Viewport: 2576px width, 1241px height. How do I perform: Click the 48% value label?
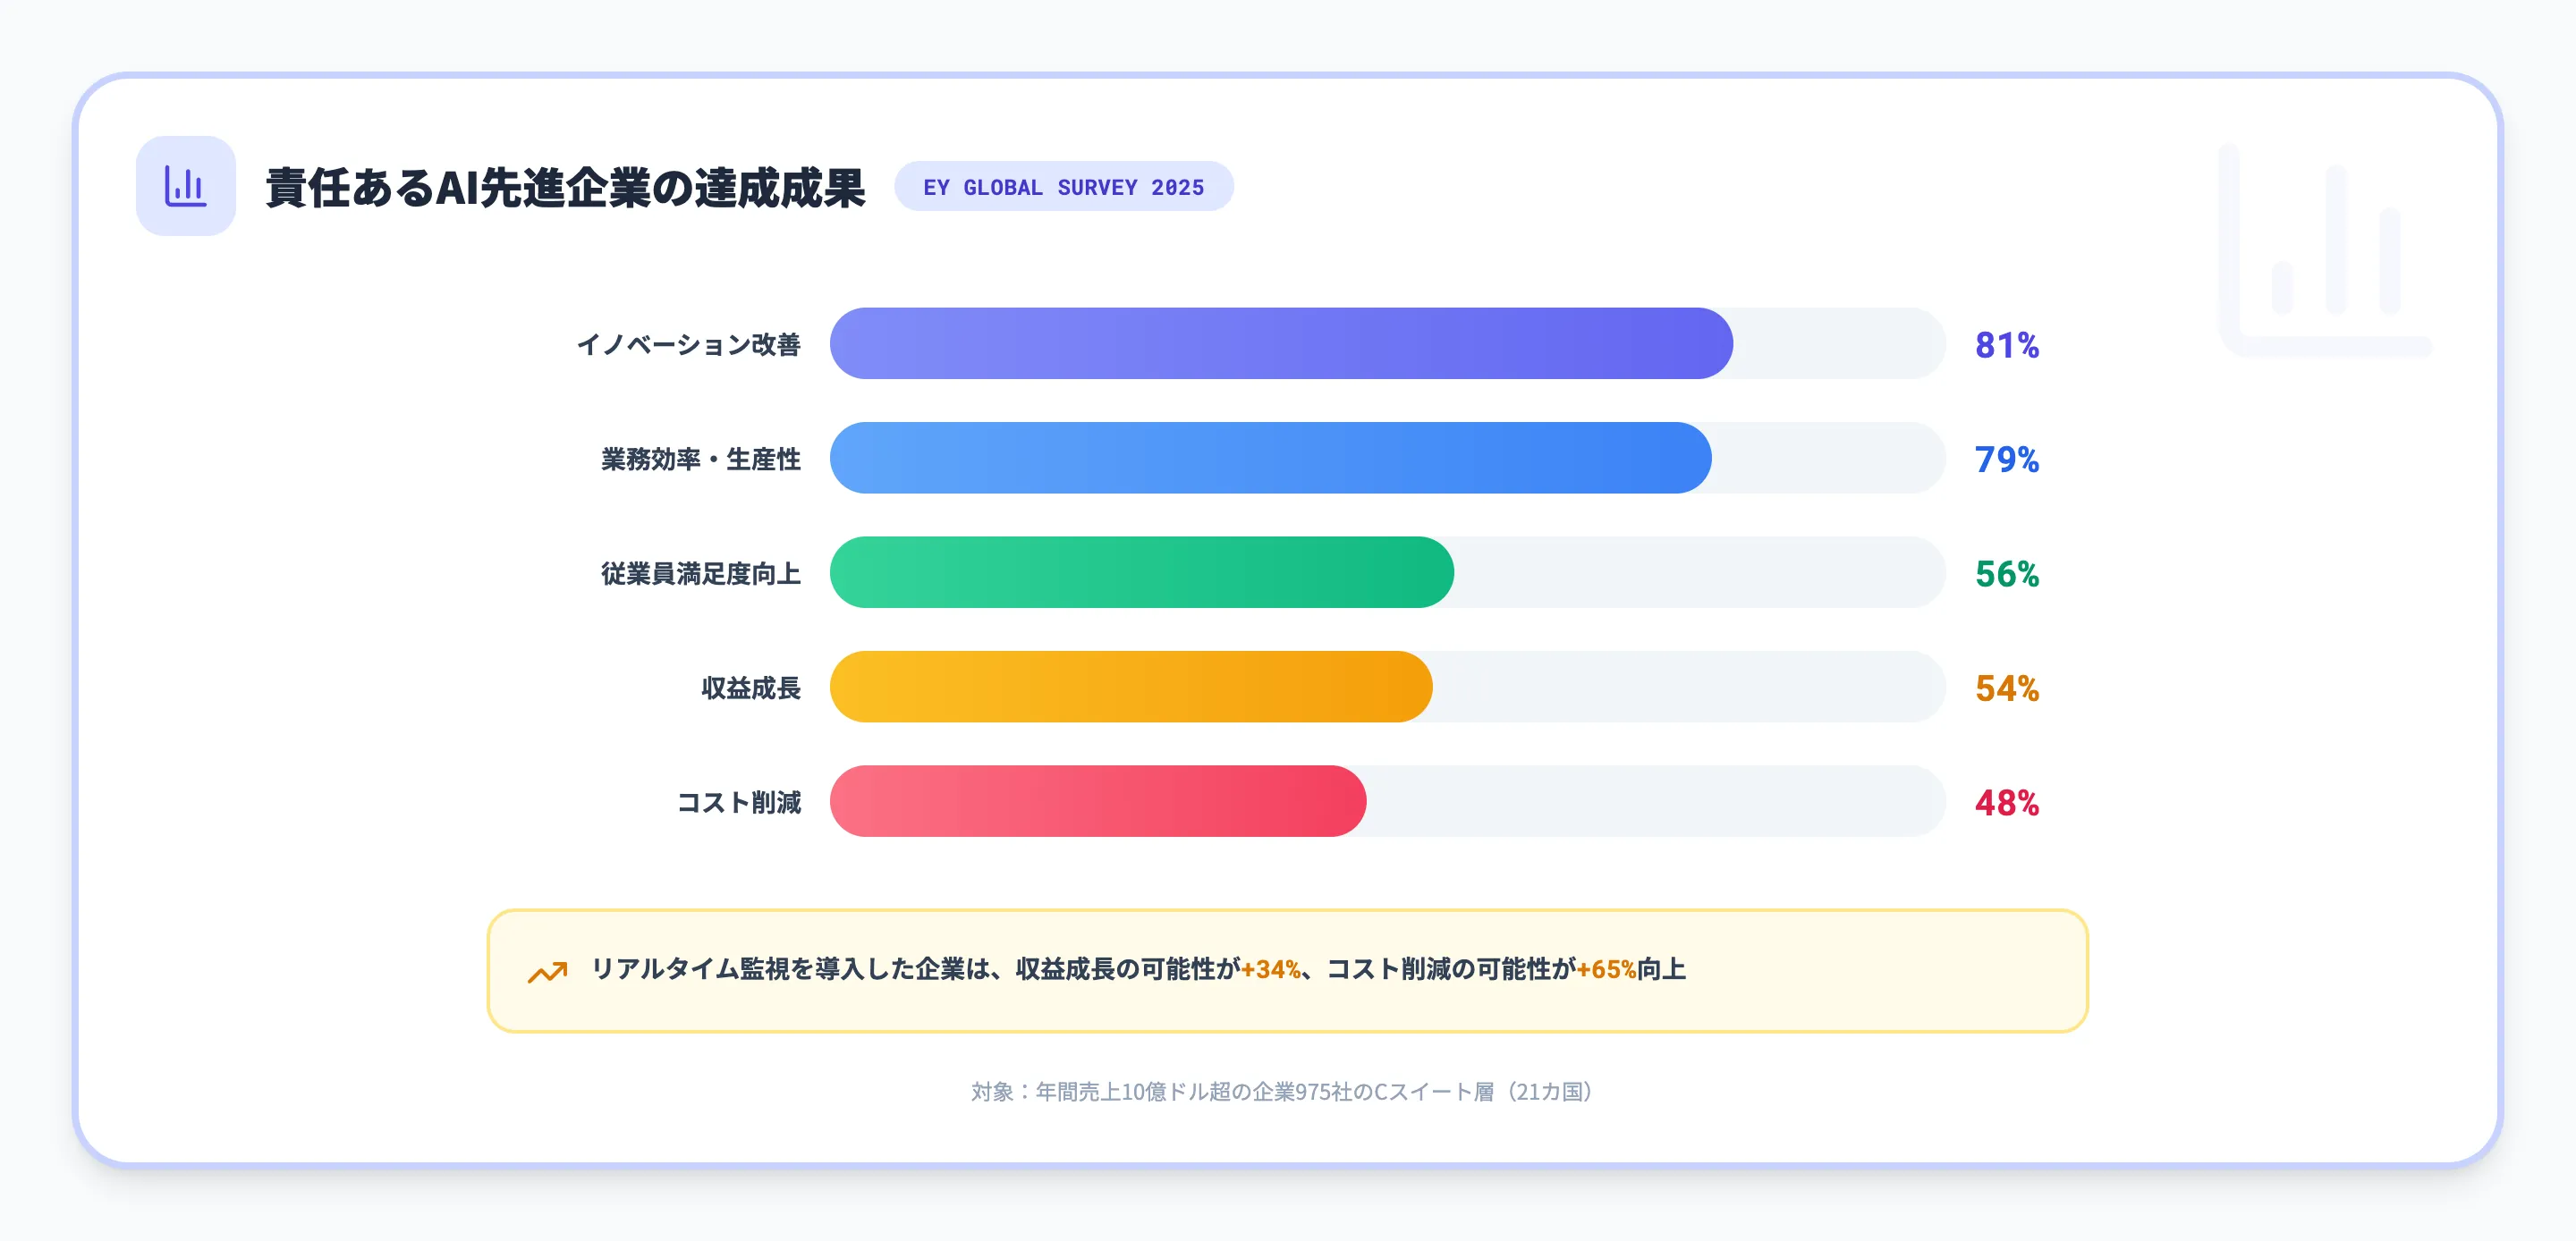(x=2006, y=803)
